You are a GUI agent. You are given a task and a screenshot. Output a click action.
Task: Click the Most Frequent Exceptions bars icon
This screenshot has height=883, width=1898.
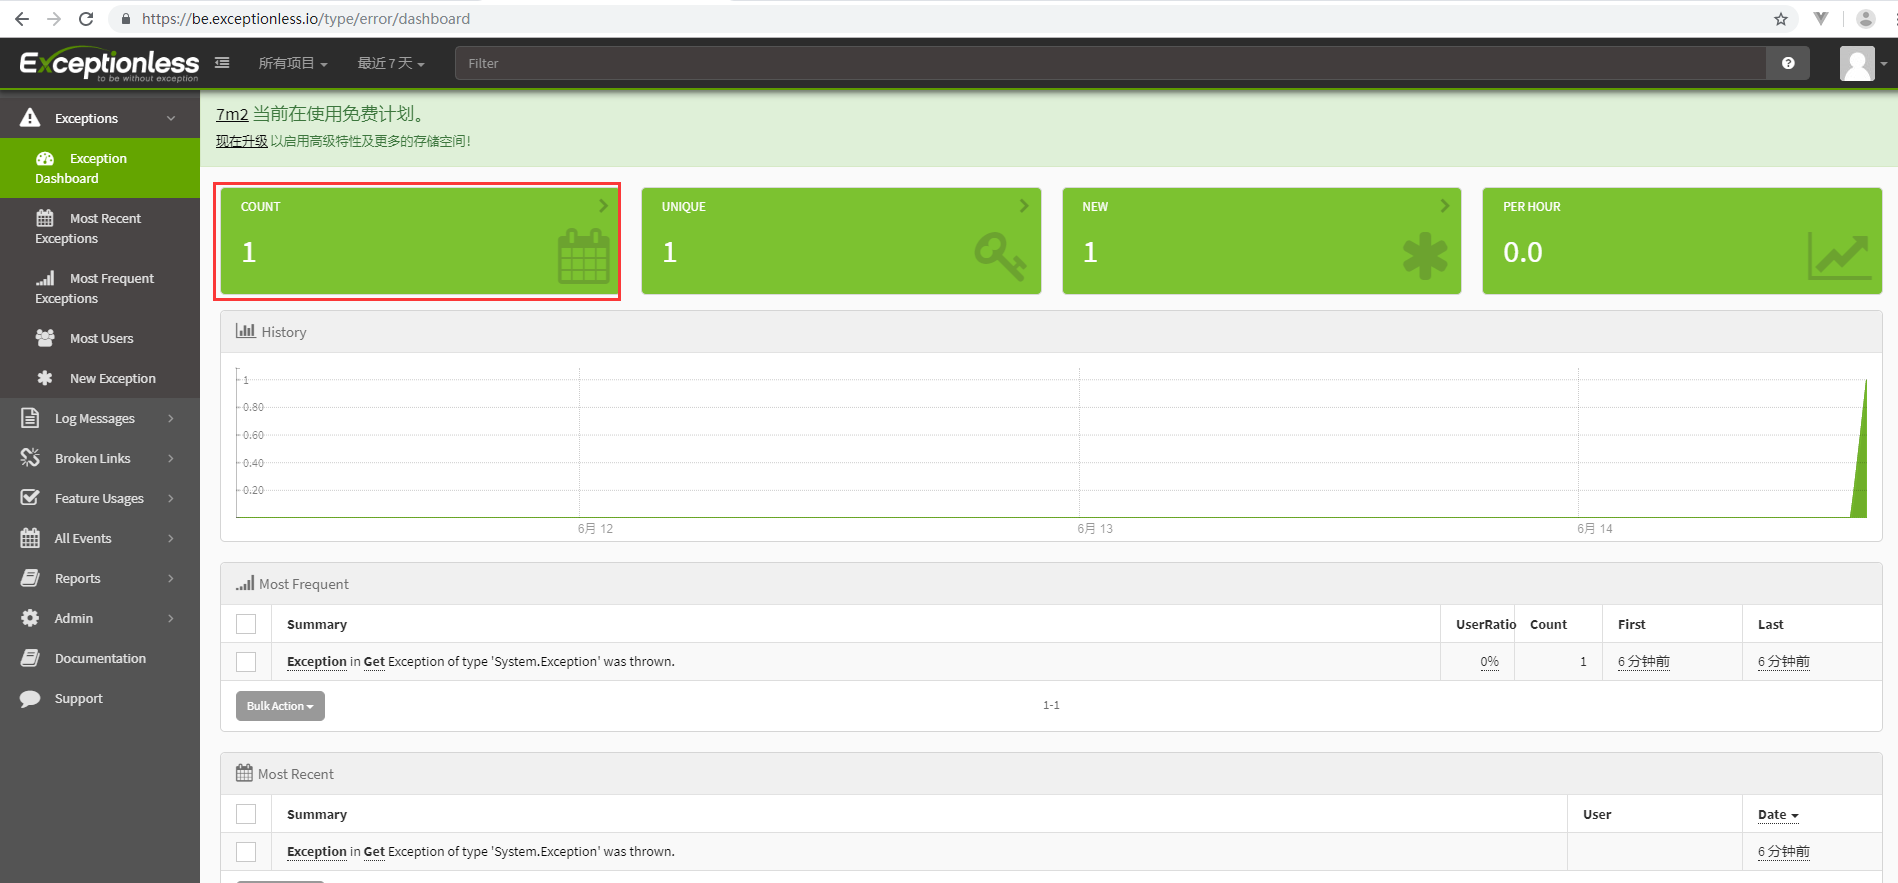coord(46,278)
